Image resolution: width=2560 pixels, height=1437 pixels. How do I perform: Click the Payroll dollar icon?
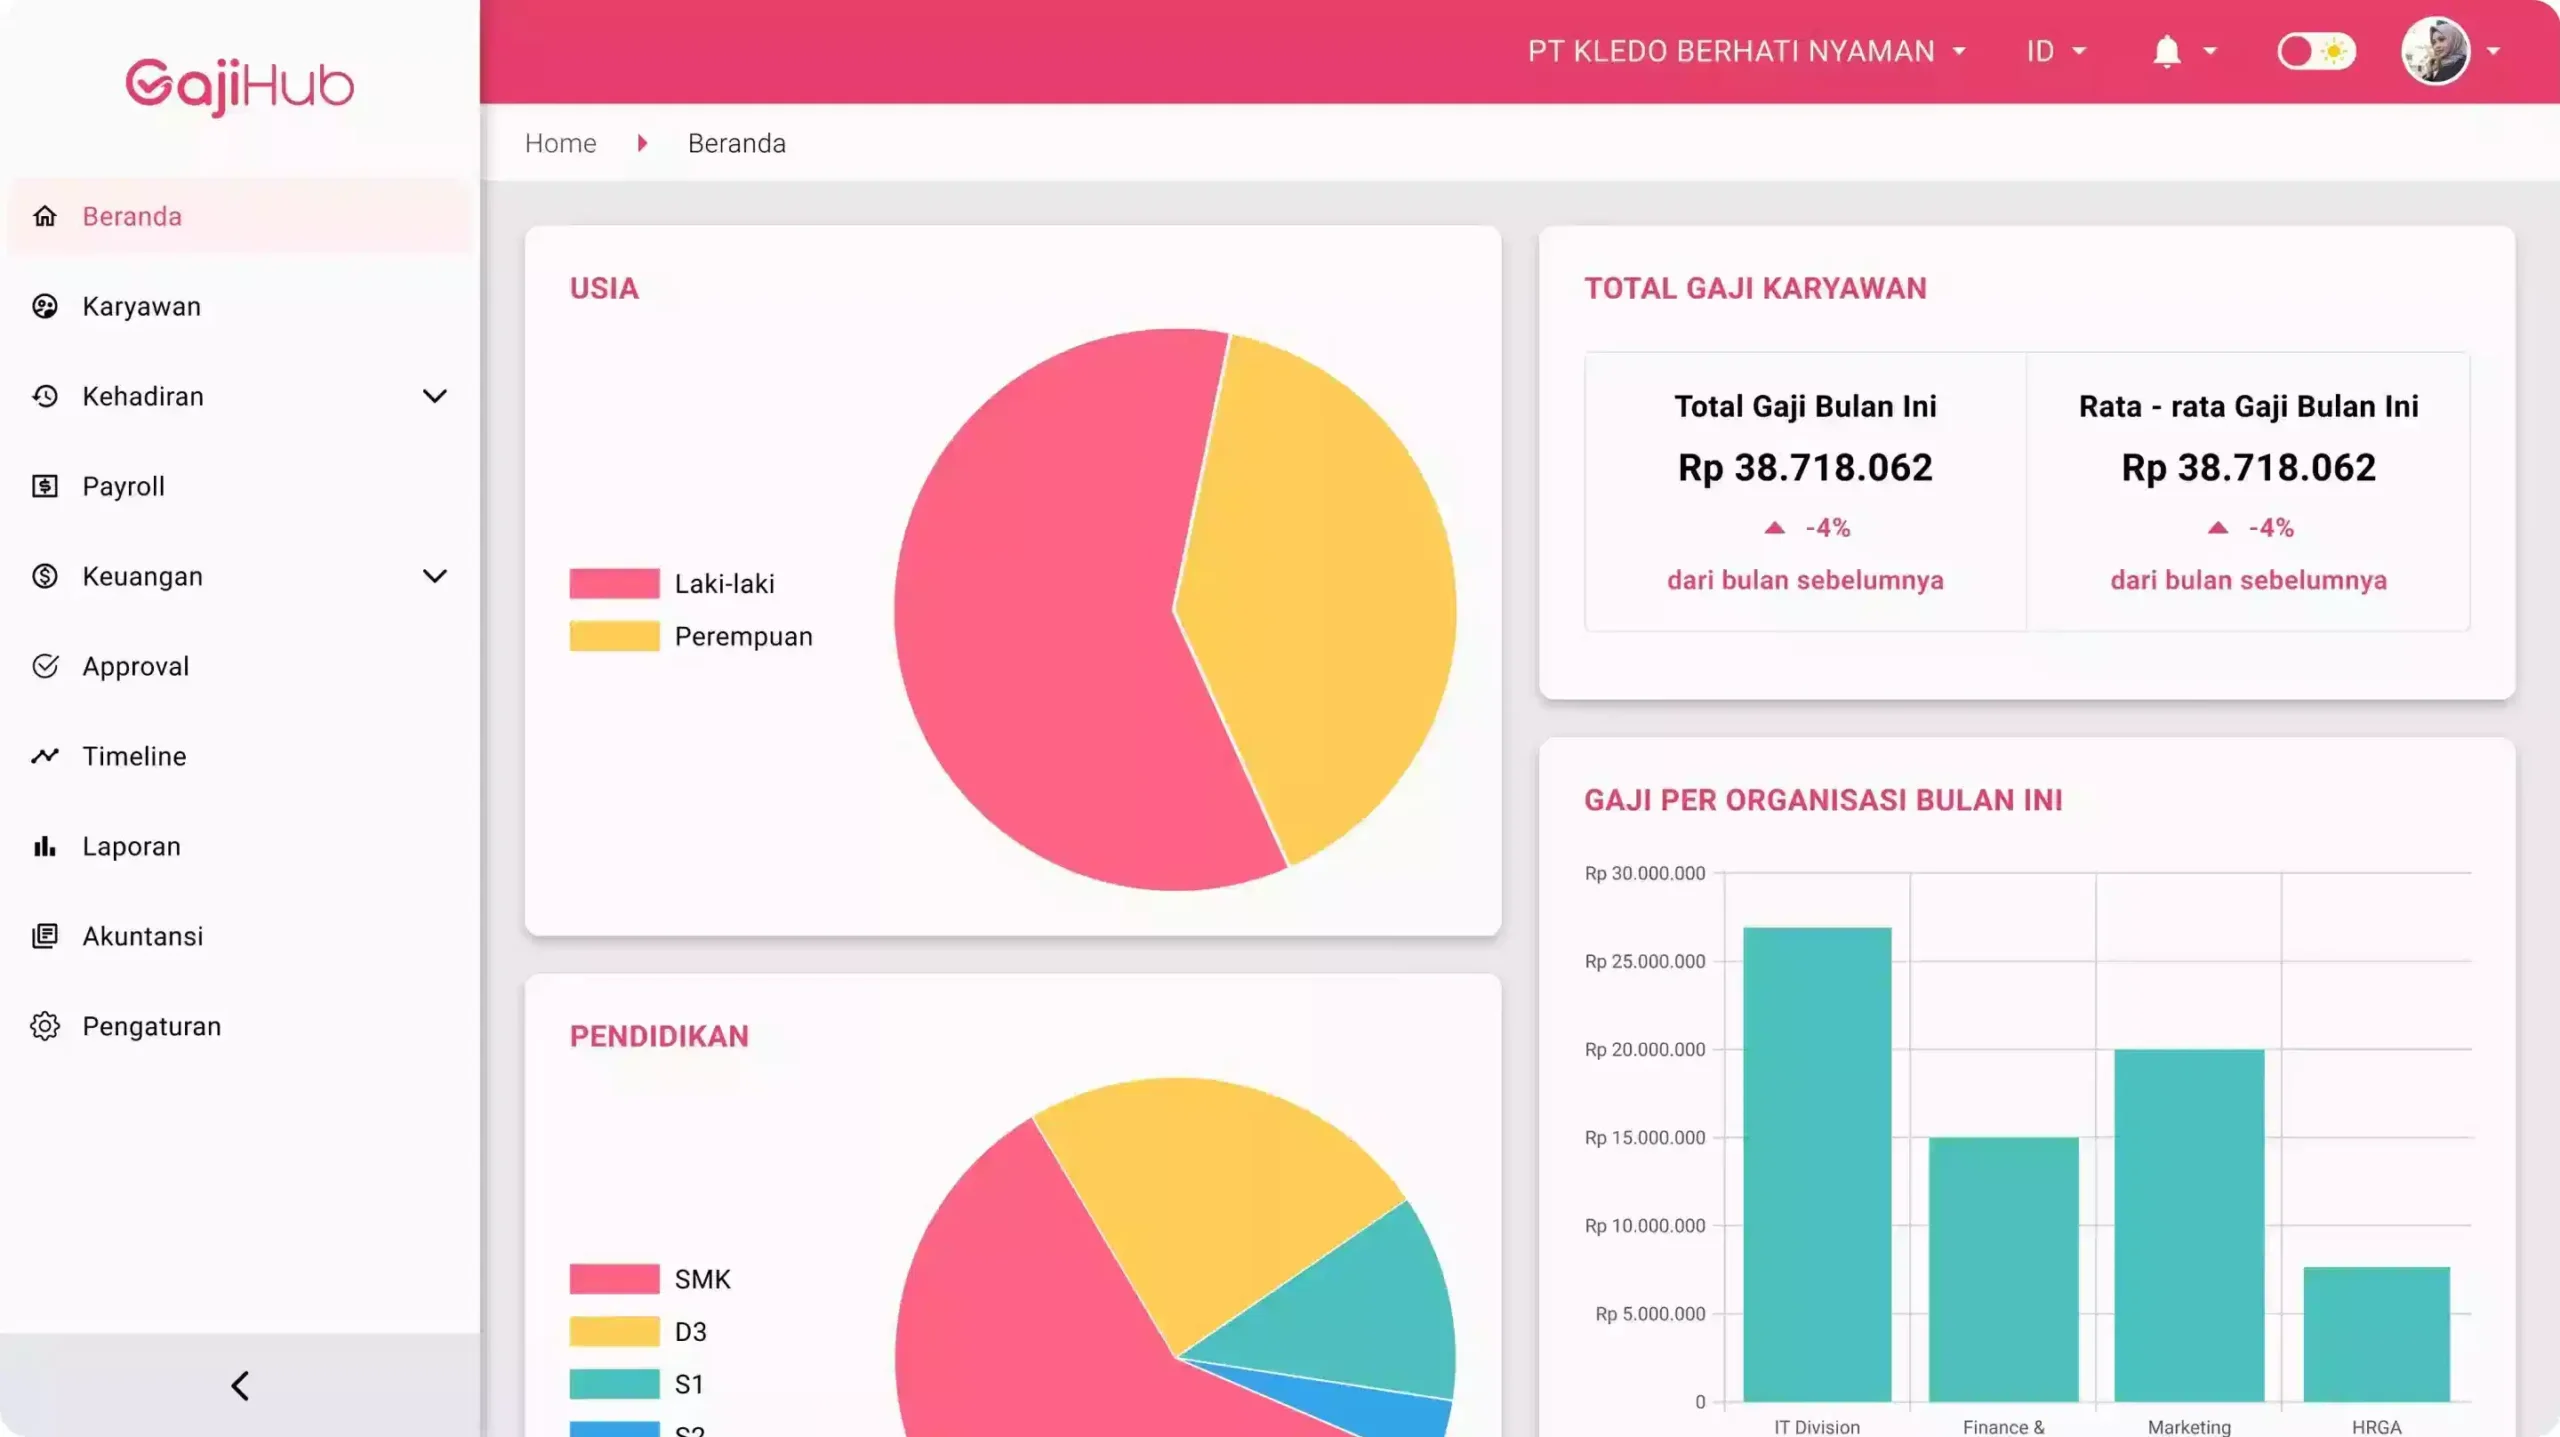[x=45, y=486]
